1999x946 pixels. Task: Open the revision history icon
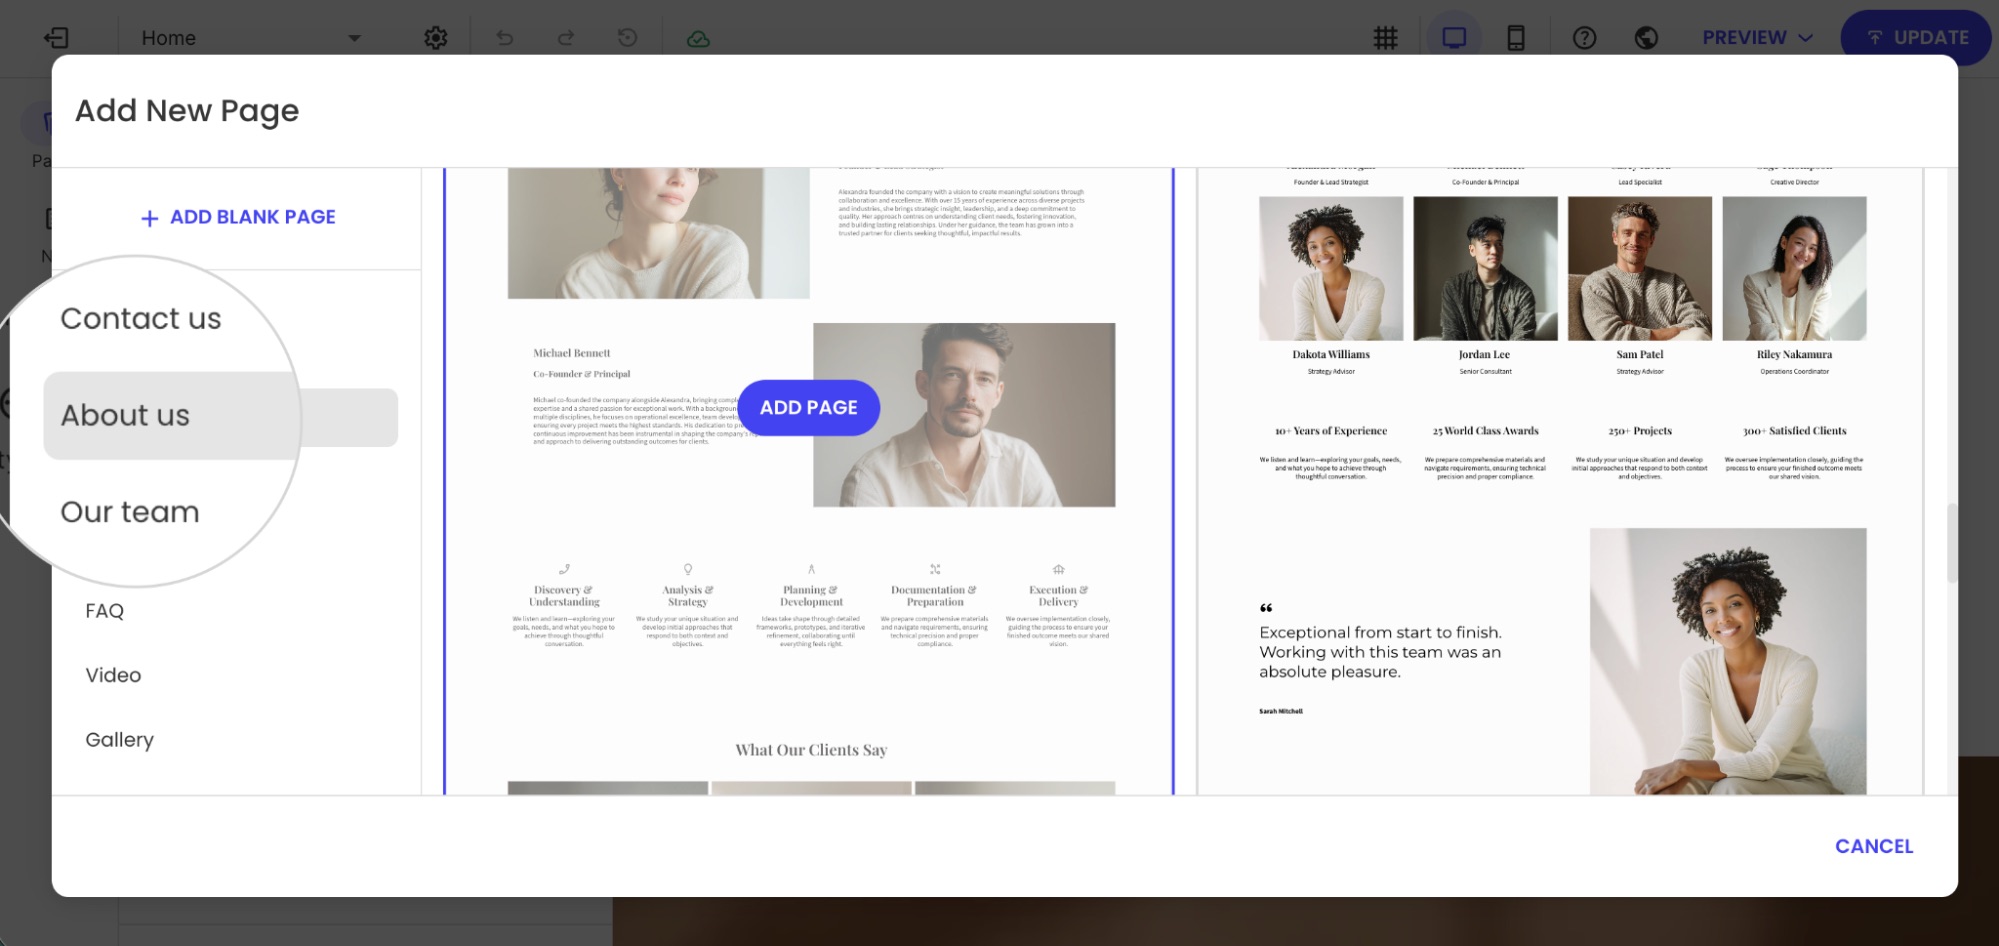pos(627,38)
